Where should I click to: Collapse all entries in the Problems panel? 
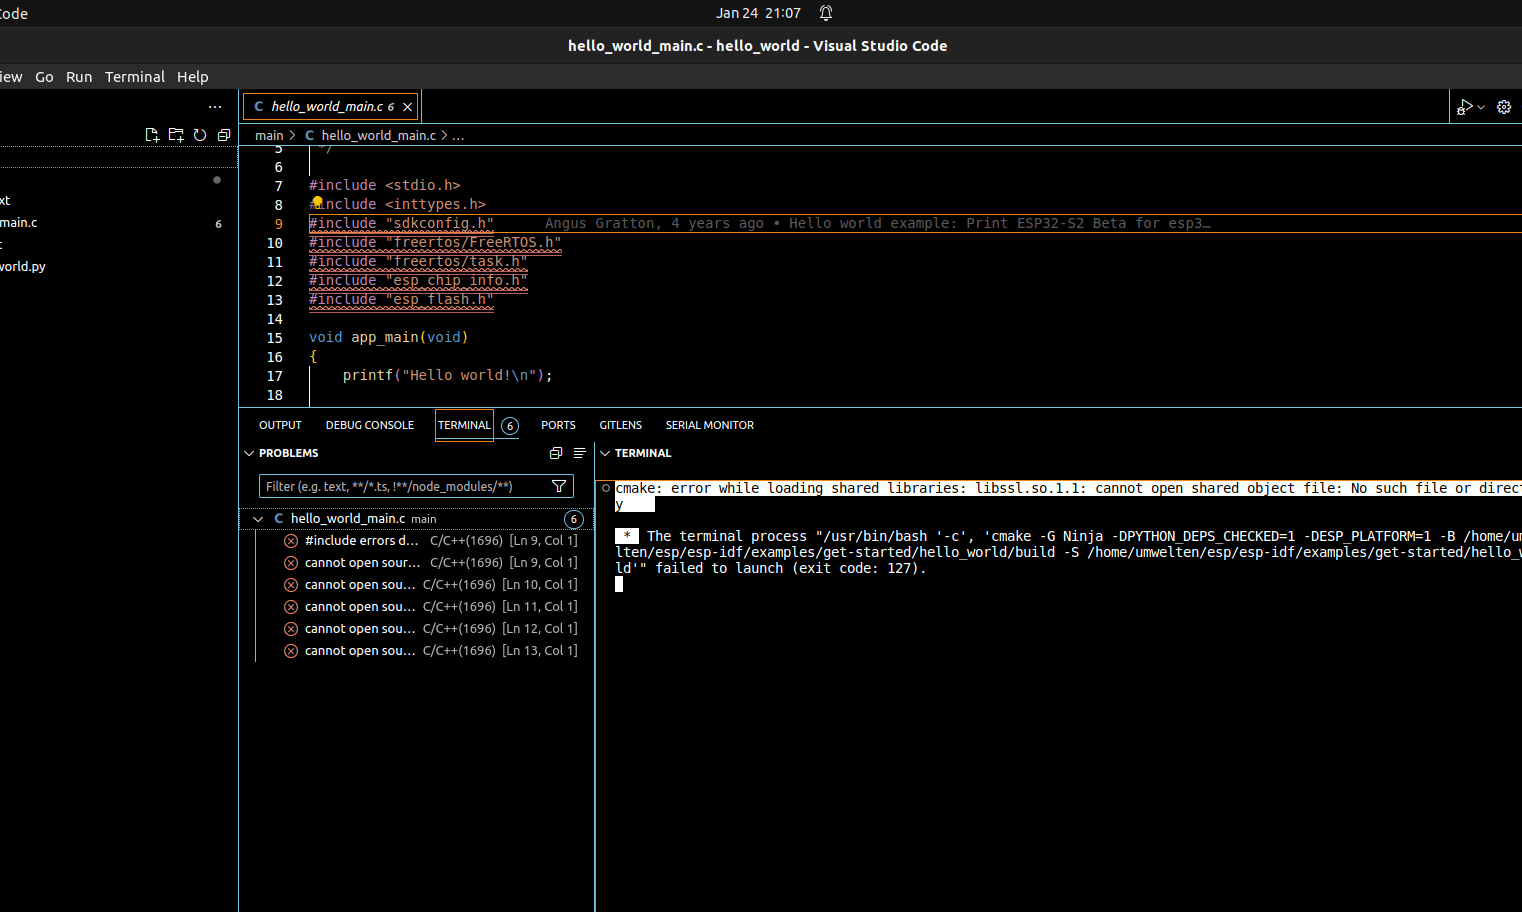click(x=556, y=453)
